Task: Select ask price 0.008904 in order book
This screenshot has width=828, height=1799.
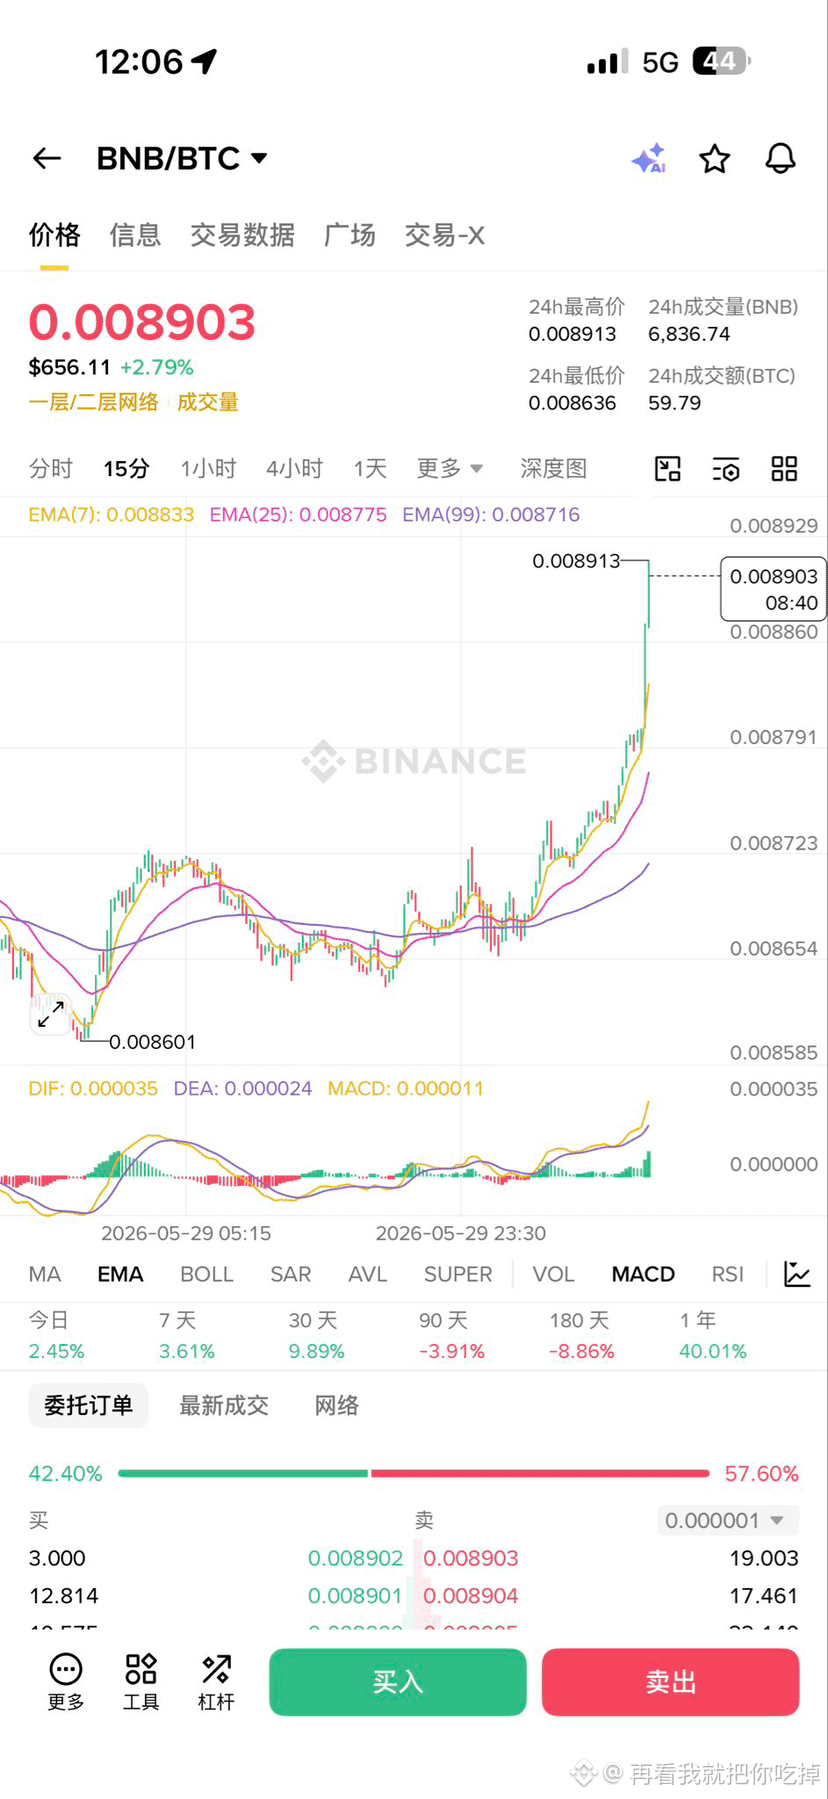Action: (x=471, y=1596)
